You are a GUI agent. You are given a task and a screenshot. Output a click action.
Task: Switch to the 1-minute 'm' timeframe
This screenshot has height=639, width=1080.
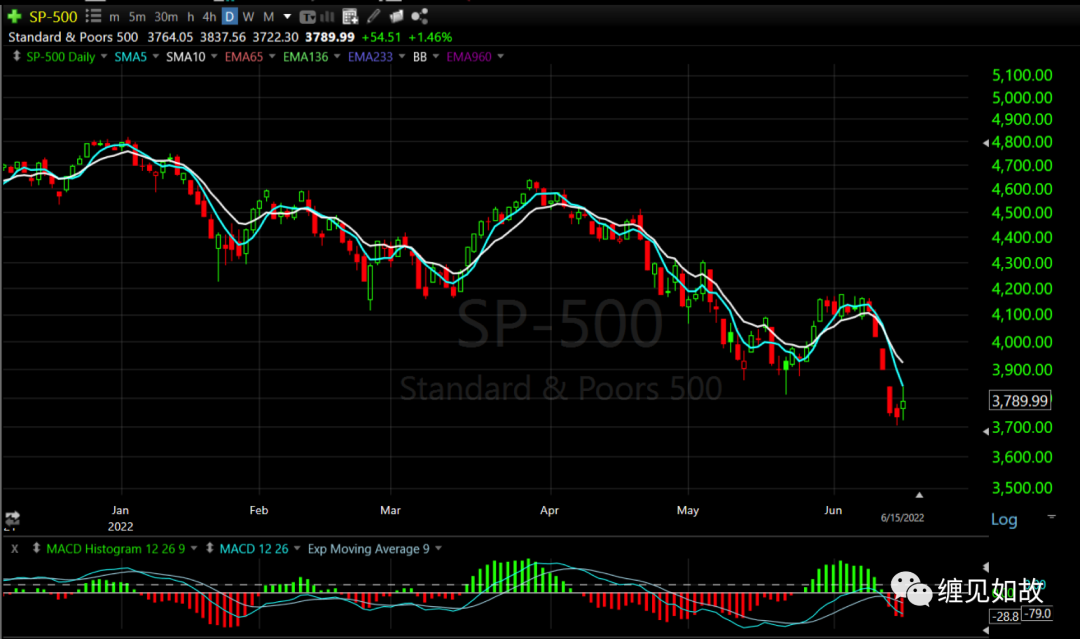[x=114, y=17]
